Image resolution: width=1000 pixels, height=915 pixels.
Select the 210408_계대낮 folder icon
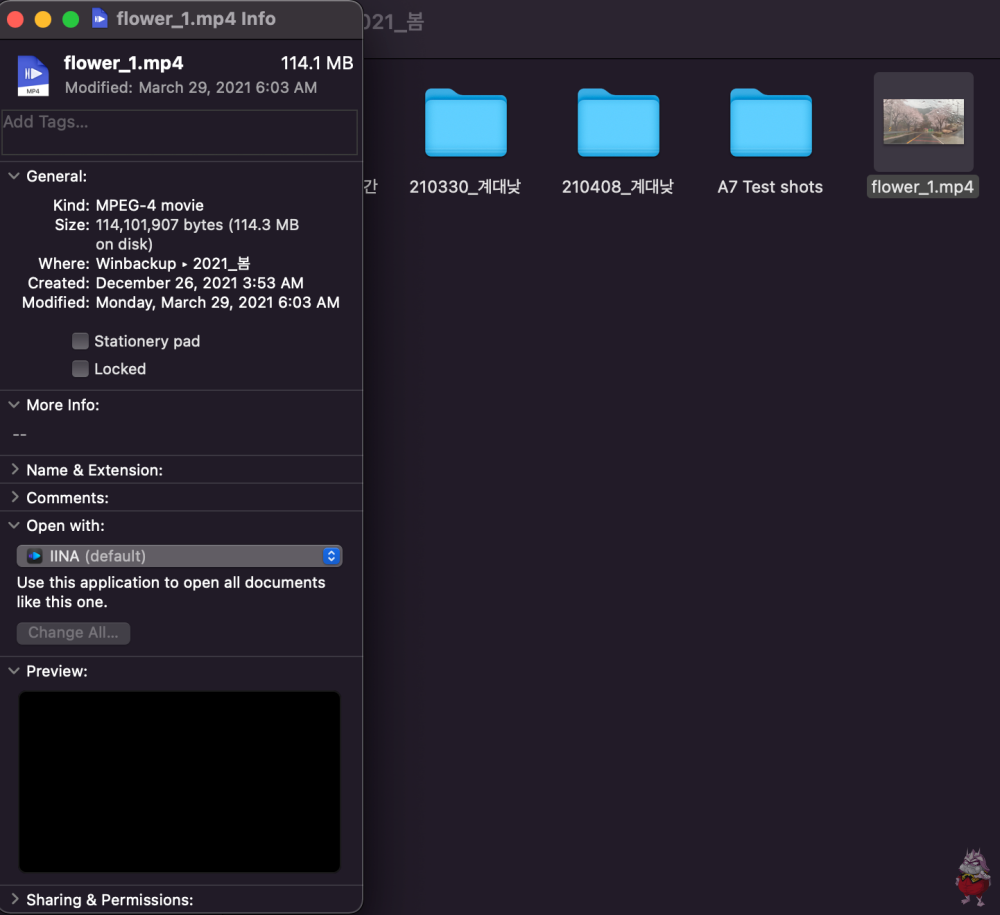618,122
